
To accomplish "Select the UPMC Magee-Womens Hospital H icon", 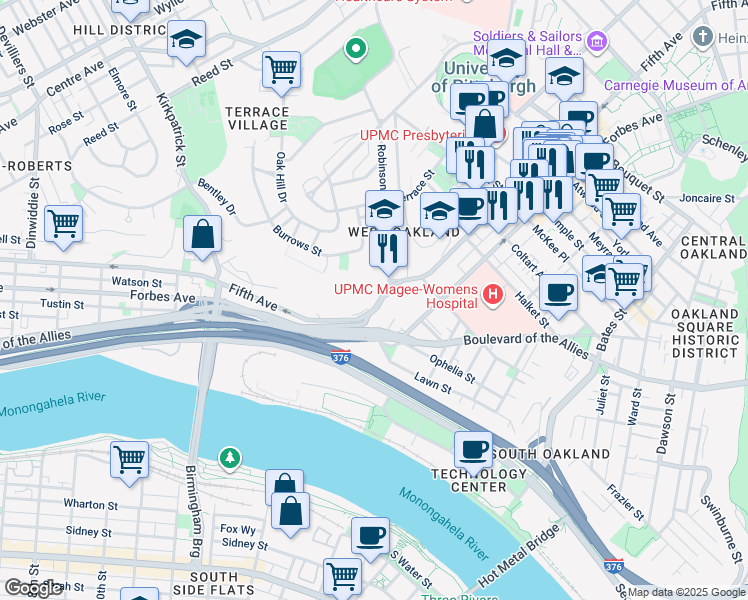I will tap(493, 295).
